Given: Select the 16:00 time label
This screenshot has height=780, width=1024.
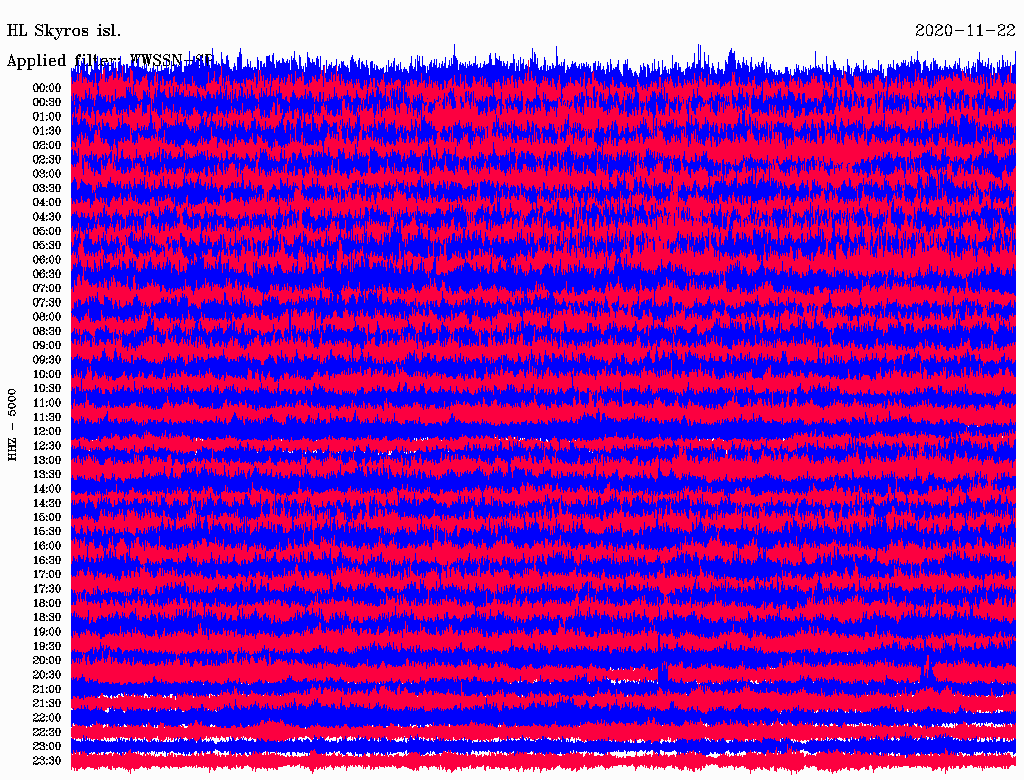Looking at the screenshot, I should (47, 546).
